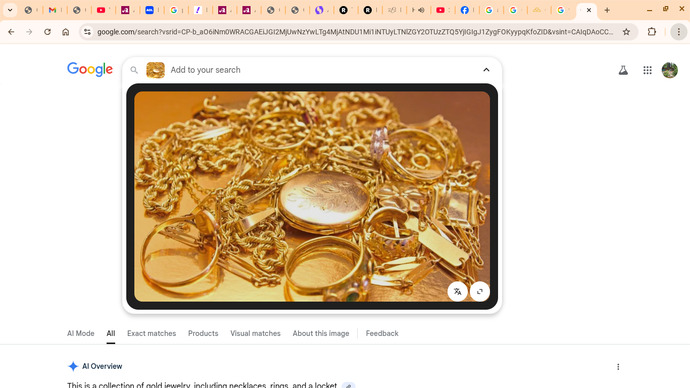Click the URL address bar

pos(355,32)
